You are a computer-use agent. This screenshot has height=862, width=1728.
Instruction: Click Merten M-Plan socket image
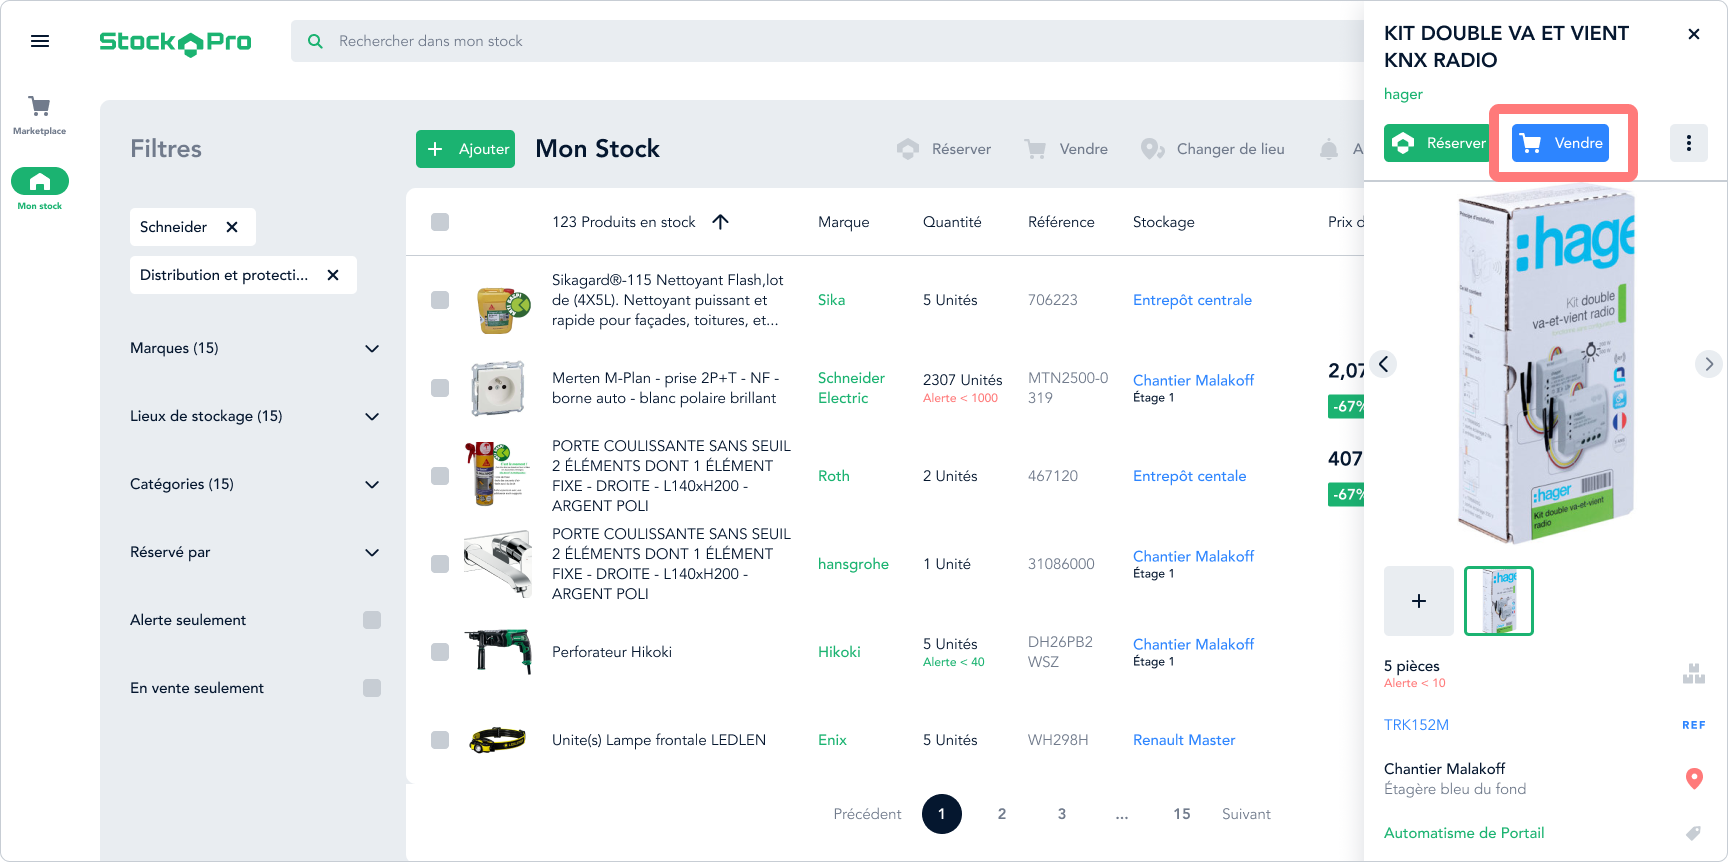pos(498,388)
